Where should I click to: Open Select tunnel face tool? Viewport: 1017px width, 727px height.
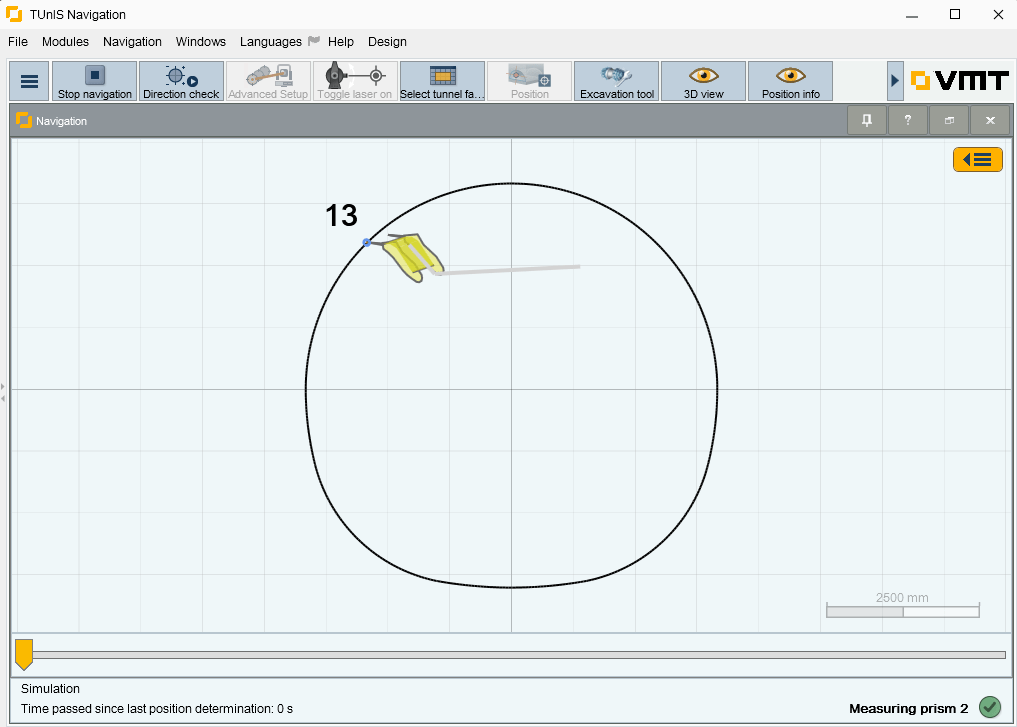tap(442, 81)
